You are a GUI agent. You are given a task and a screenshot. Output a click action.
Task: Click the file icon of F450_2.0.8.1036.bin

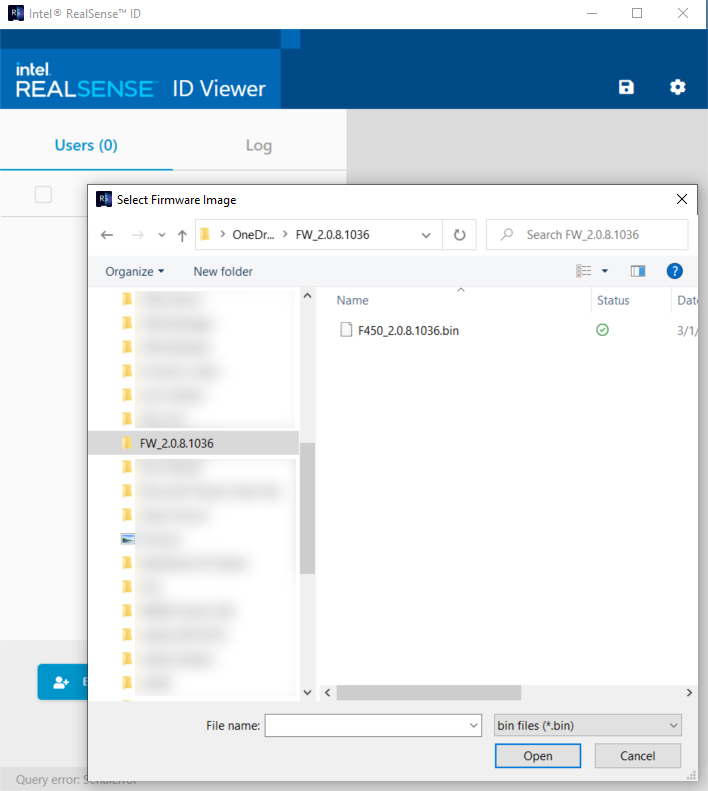(346, 330)
